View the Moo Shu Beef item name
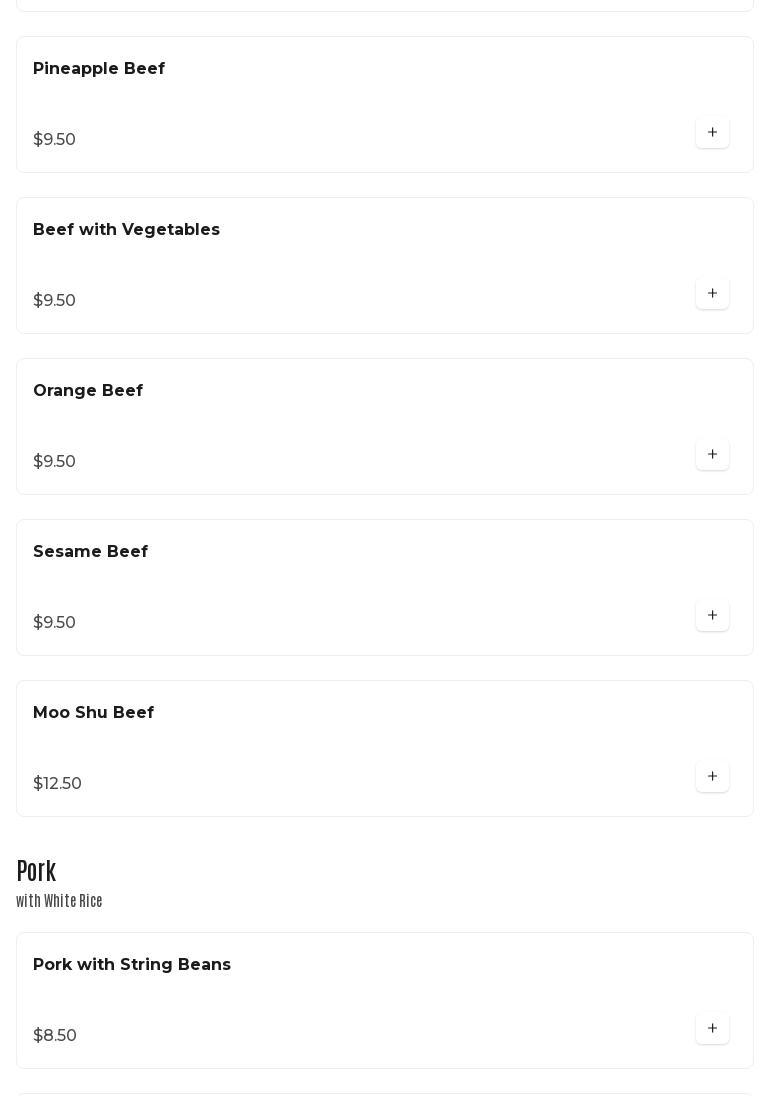 (93, 713)
